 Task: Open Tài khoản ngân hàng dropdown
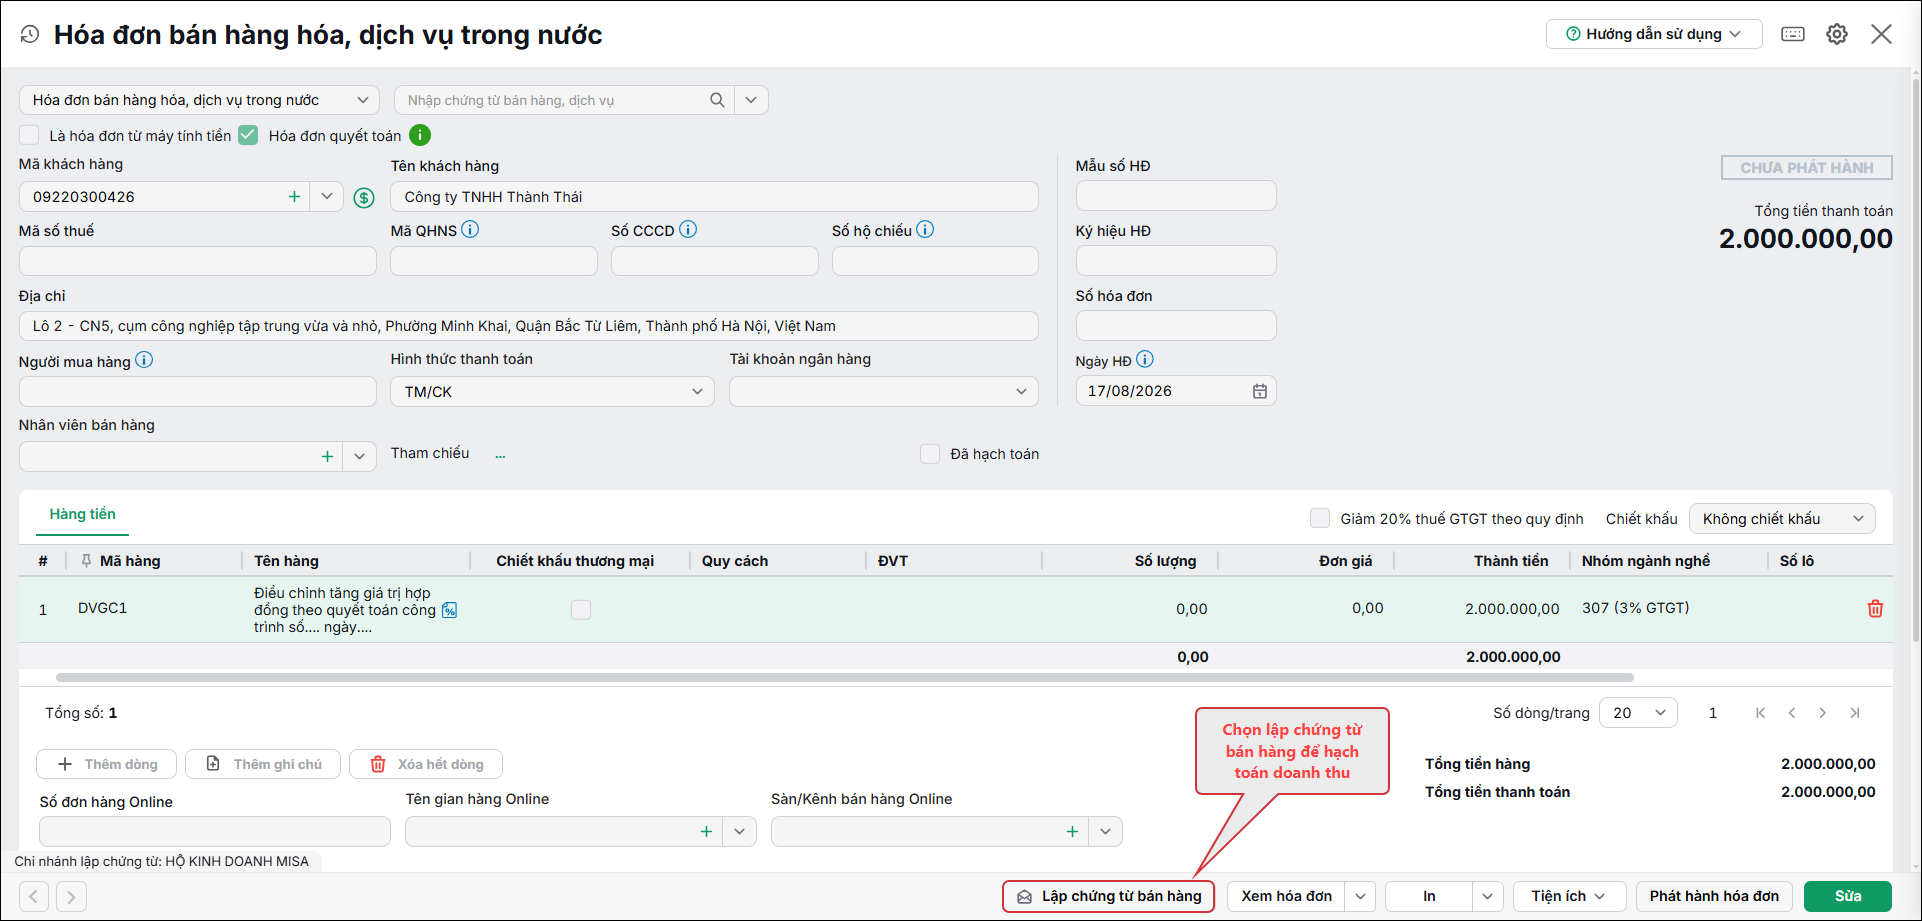(884, 391)
